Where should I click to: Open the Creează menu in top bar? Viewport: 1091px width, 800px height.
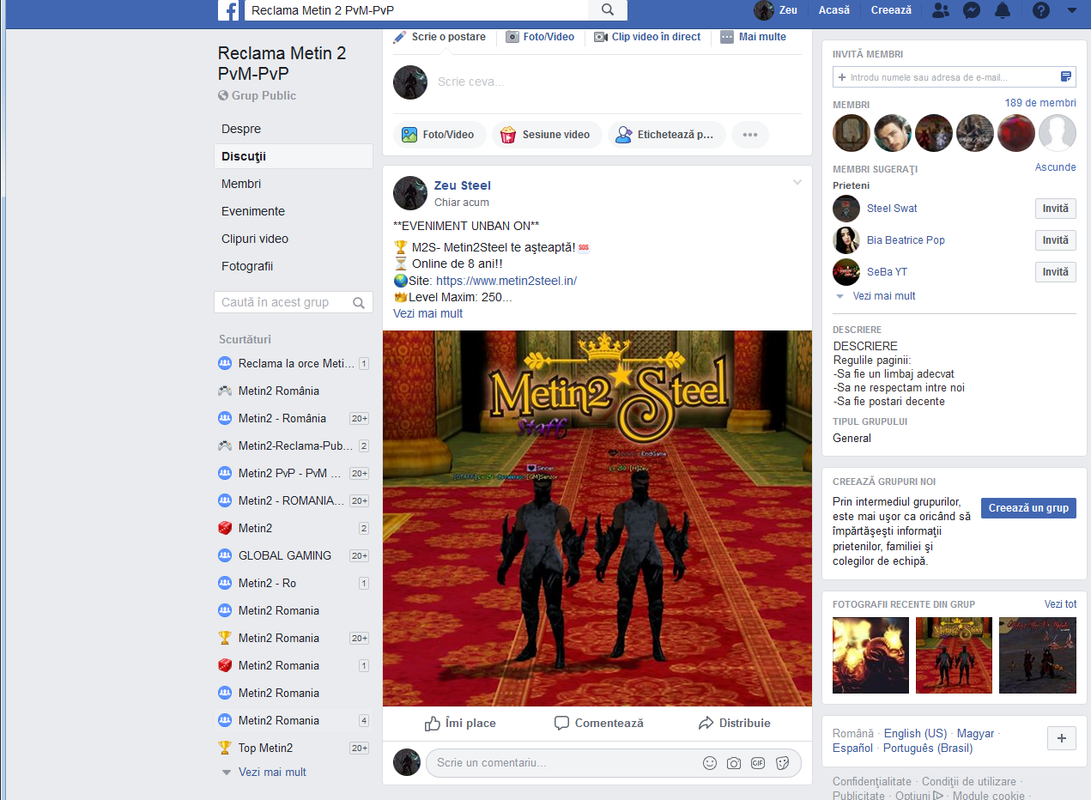coord(891,10)
